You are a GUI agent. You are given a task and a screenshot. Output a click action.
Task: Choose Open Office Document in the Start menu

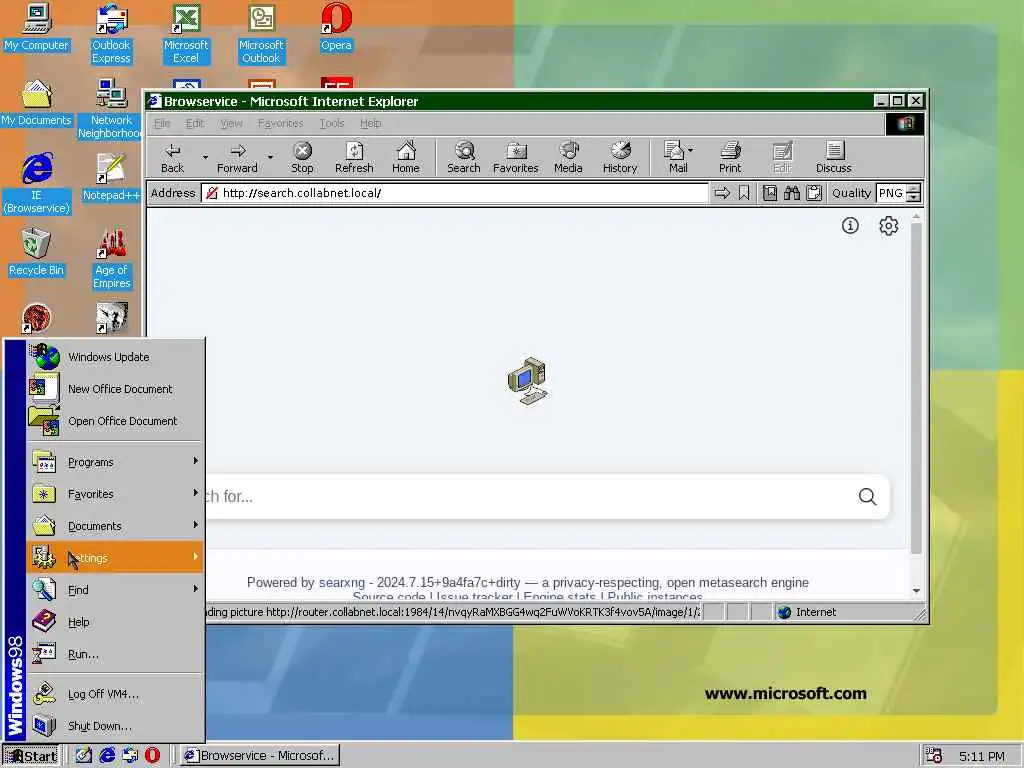[x=115, y=421]
